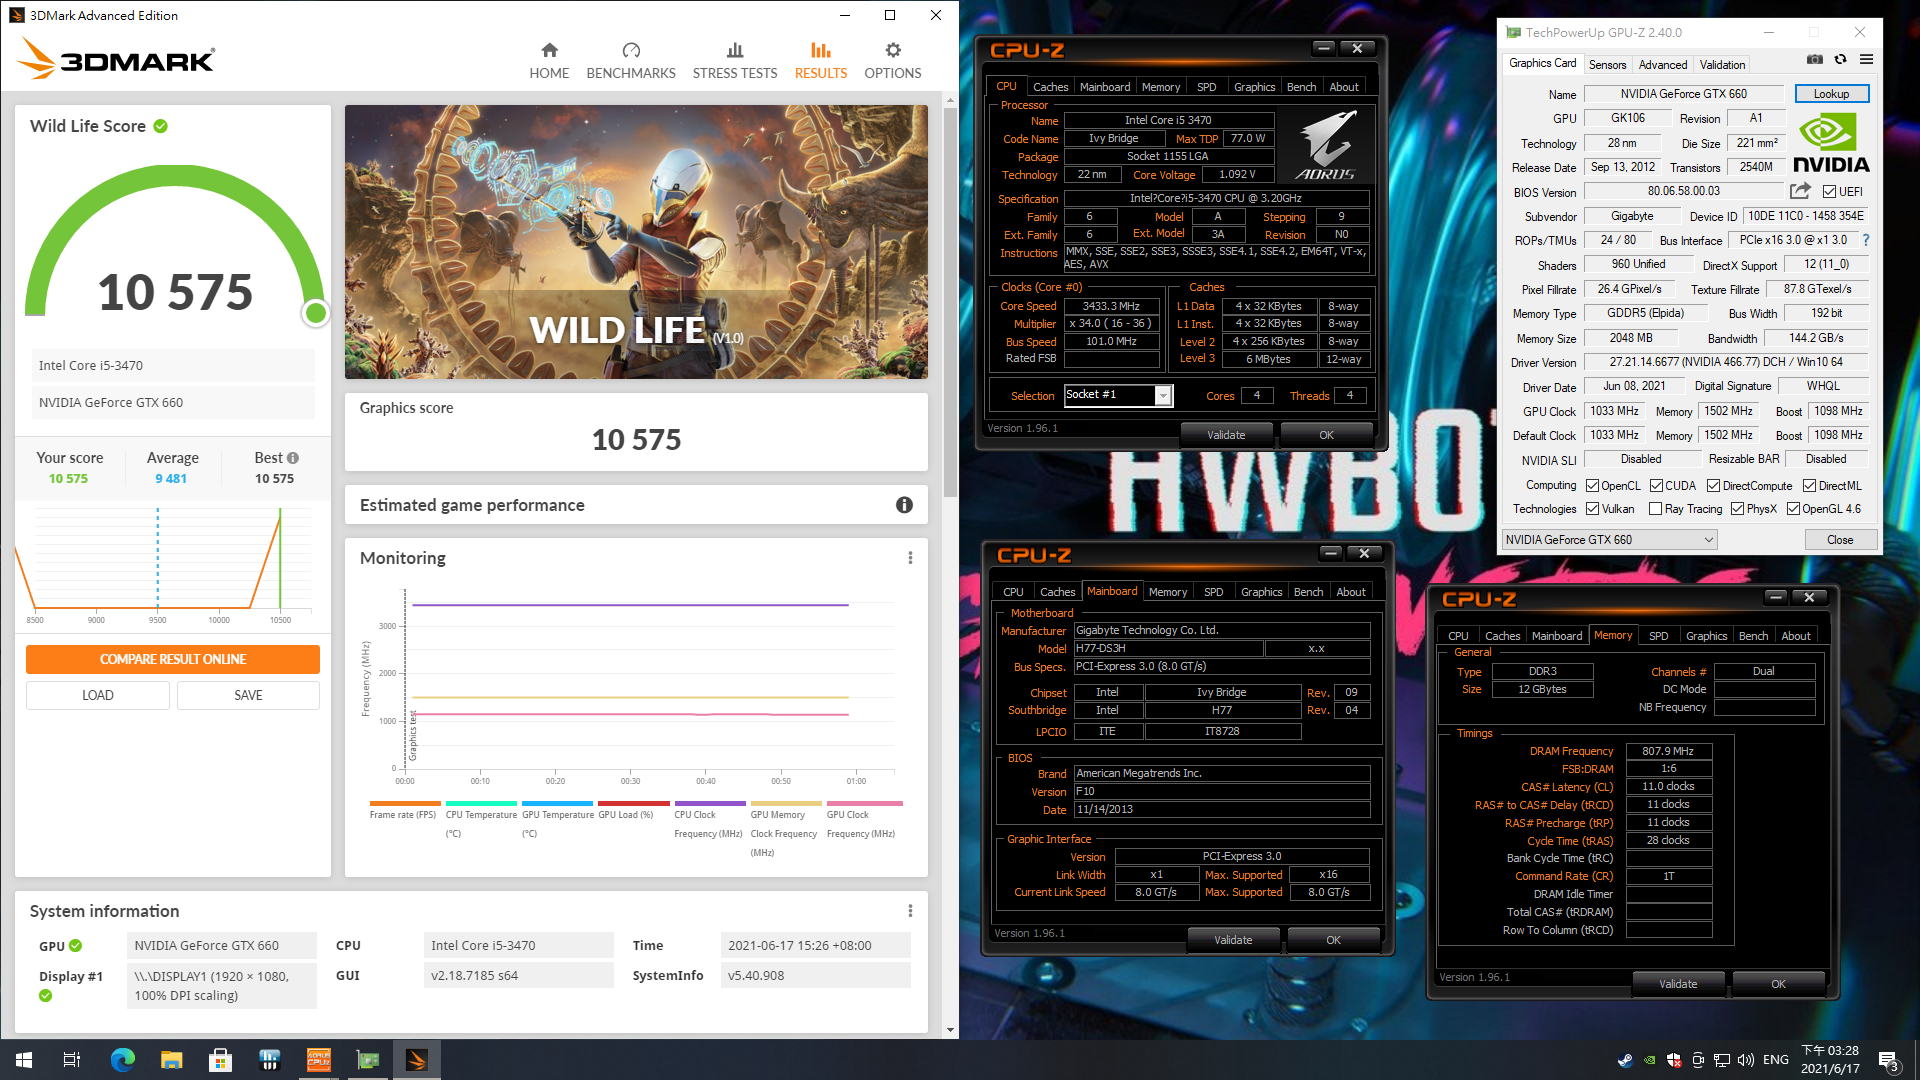Open Windows Start menu

24,1060
